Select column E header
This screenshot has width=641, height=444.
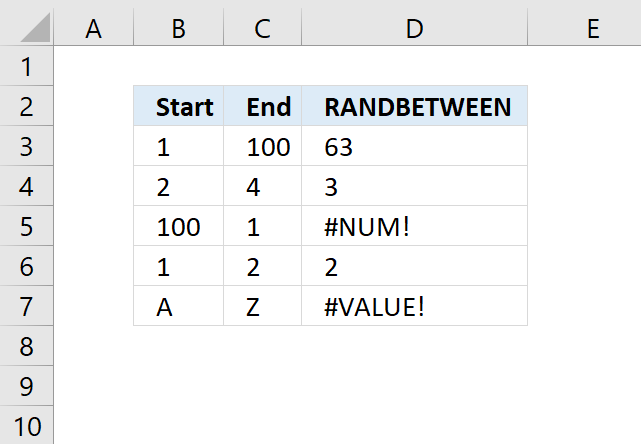pos(585,28)
